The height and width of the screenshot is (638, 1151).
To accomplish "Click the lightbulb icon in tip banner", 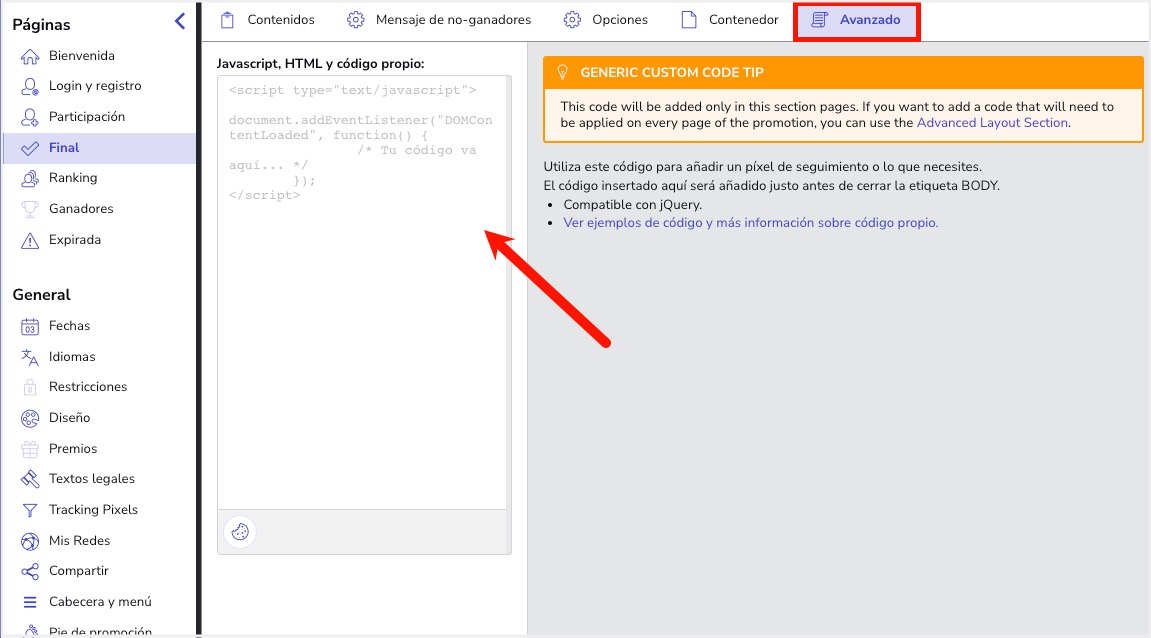I will pyautogui.click(x=562, y=72).
